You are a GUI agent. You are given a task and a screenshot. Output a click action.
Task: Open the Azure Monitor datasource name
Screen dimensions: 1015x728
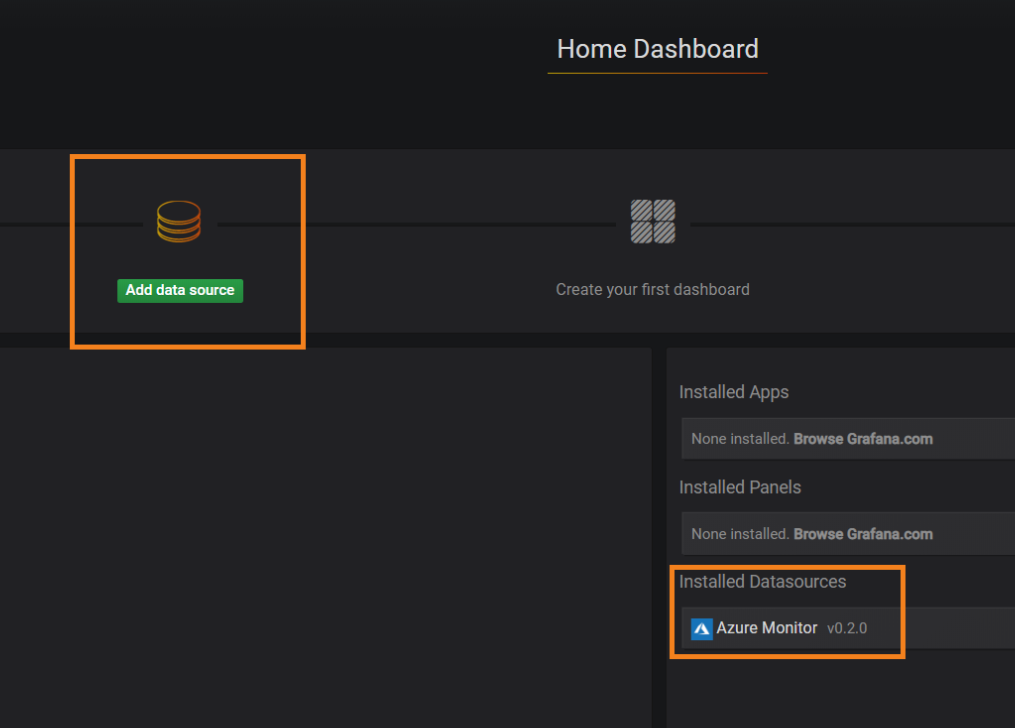766,628
